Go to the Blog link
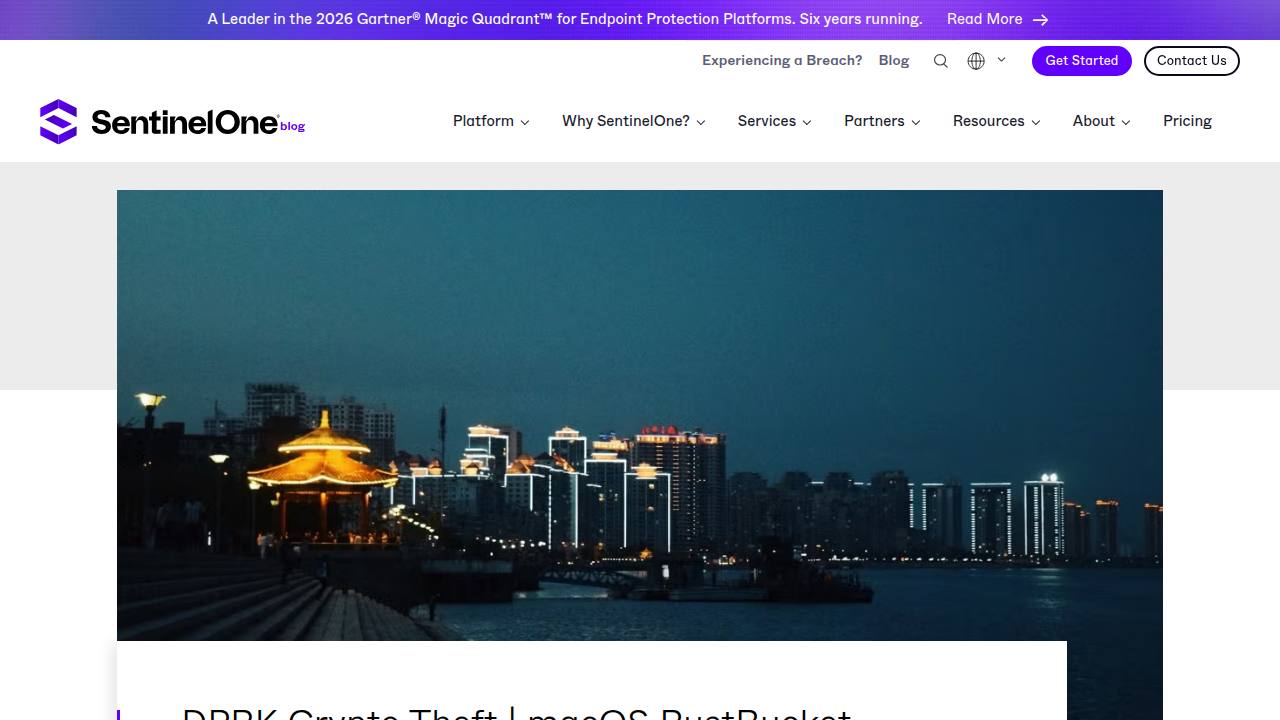This screenshot has height=720, width=1280. (x=894, y=61)
